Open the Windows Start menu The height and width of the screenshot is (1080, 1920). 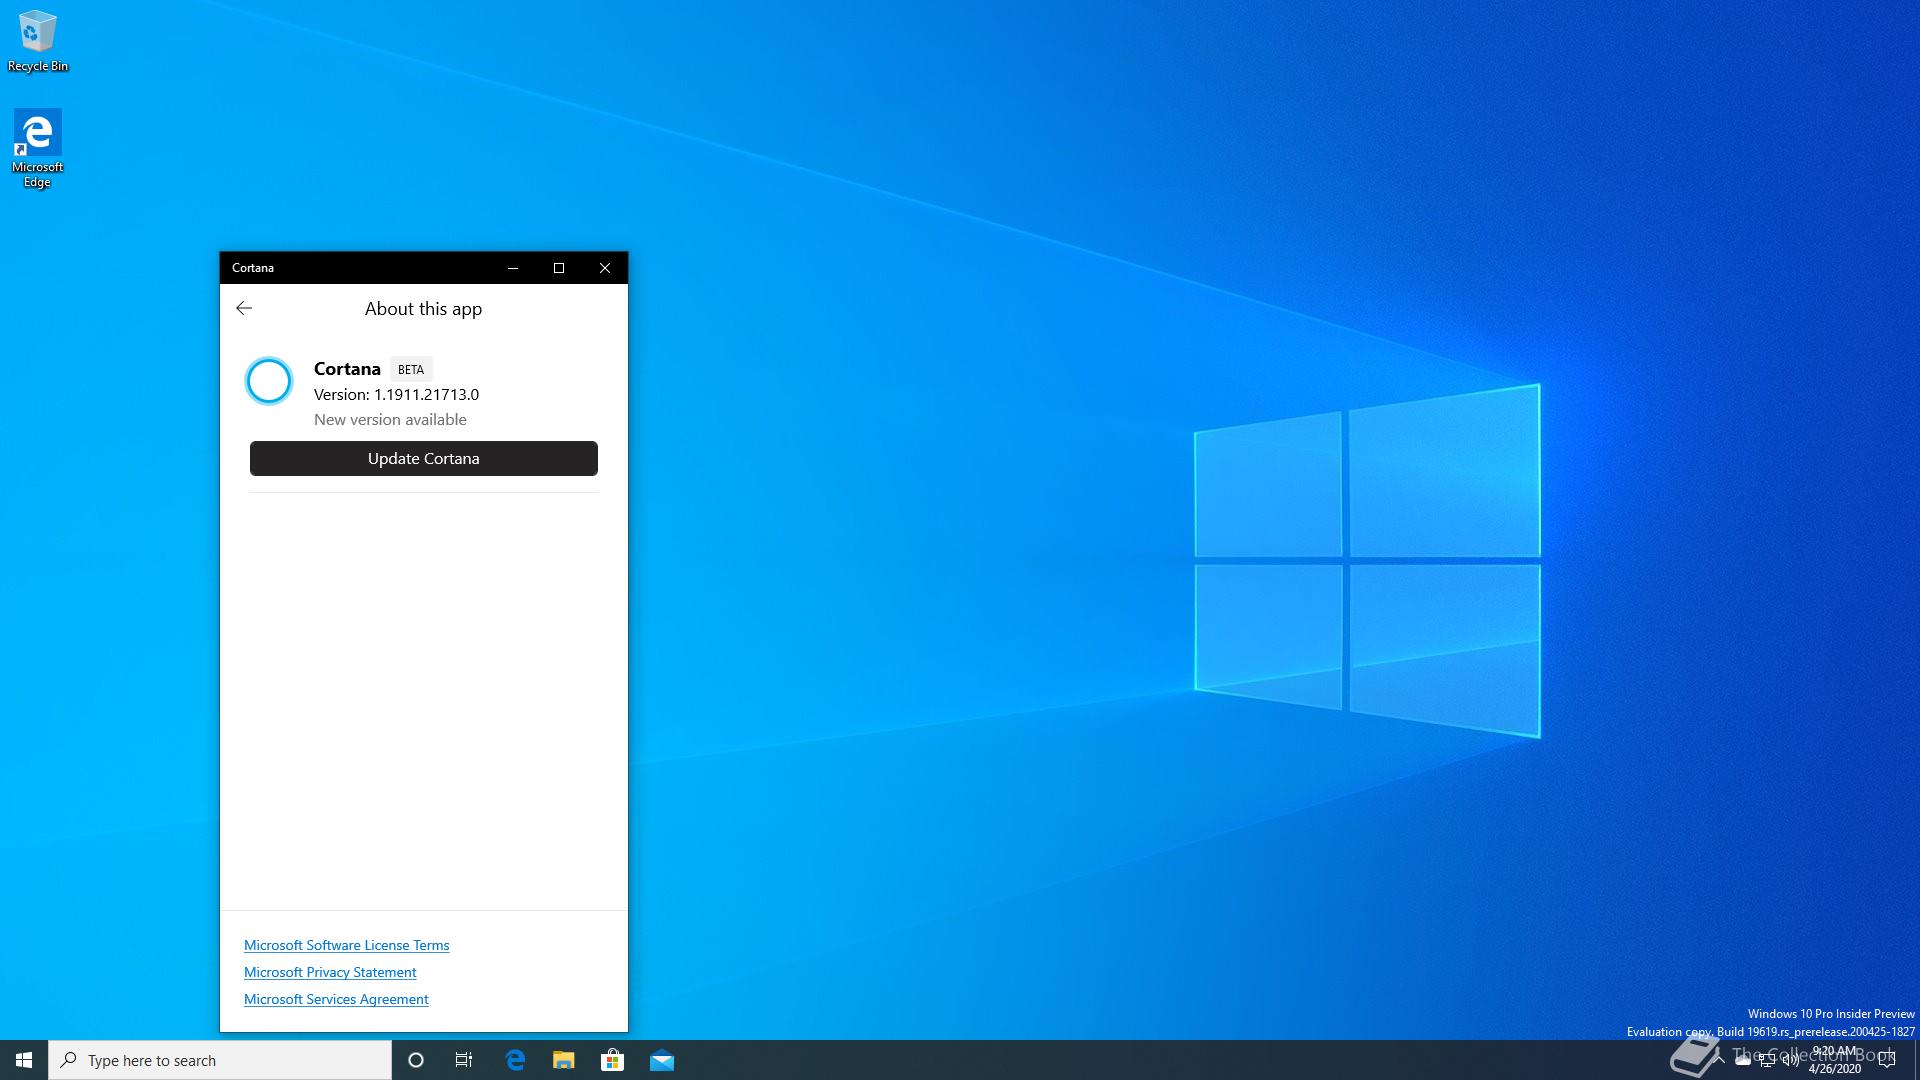pos(24,1060)
